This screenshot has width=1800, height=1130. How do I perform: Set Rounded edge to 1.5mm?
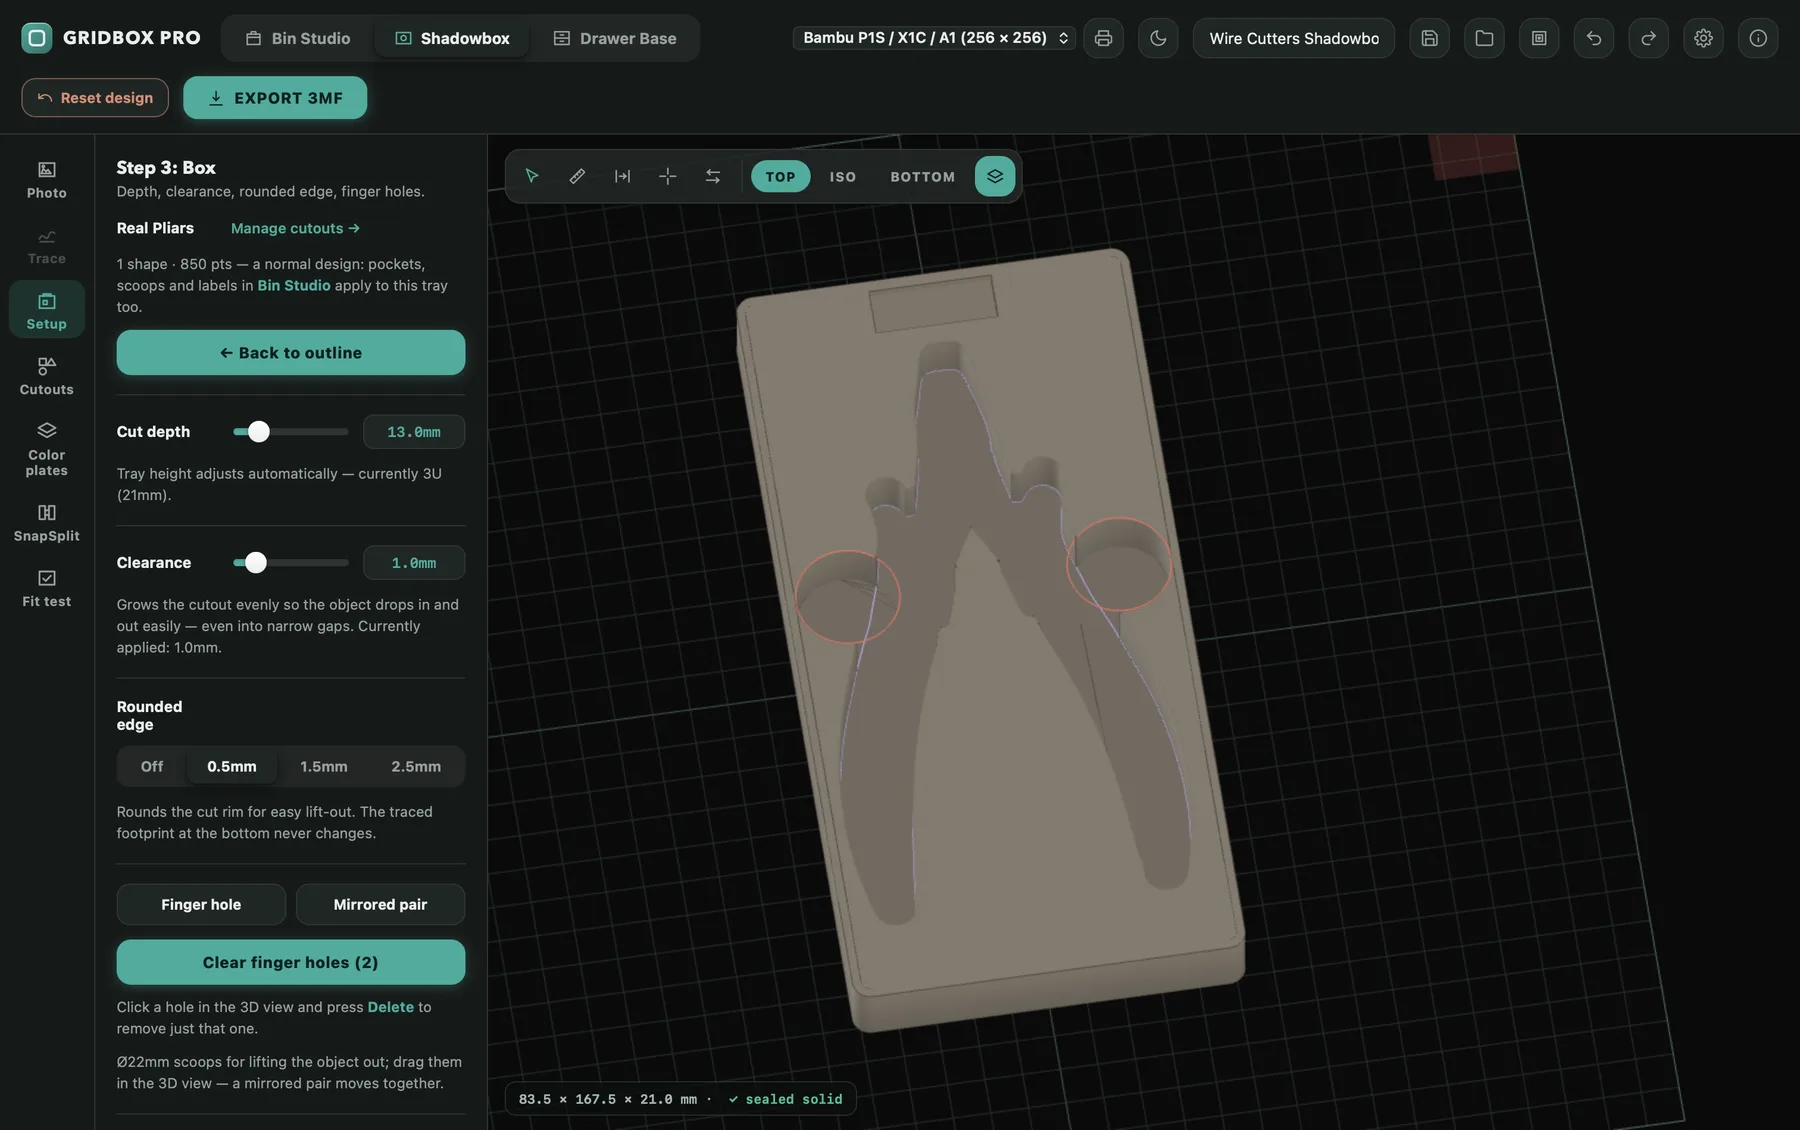click(x=324, y=766)
